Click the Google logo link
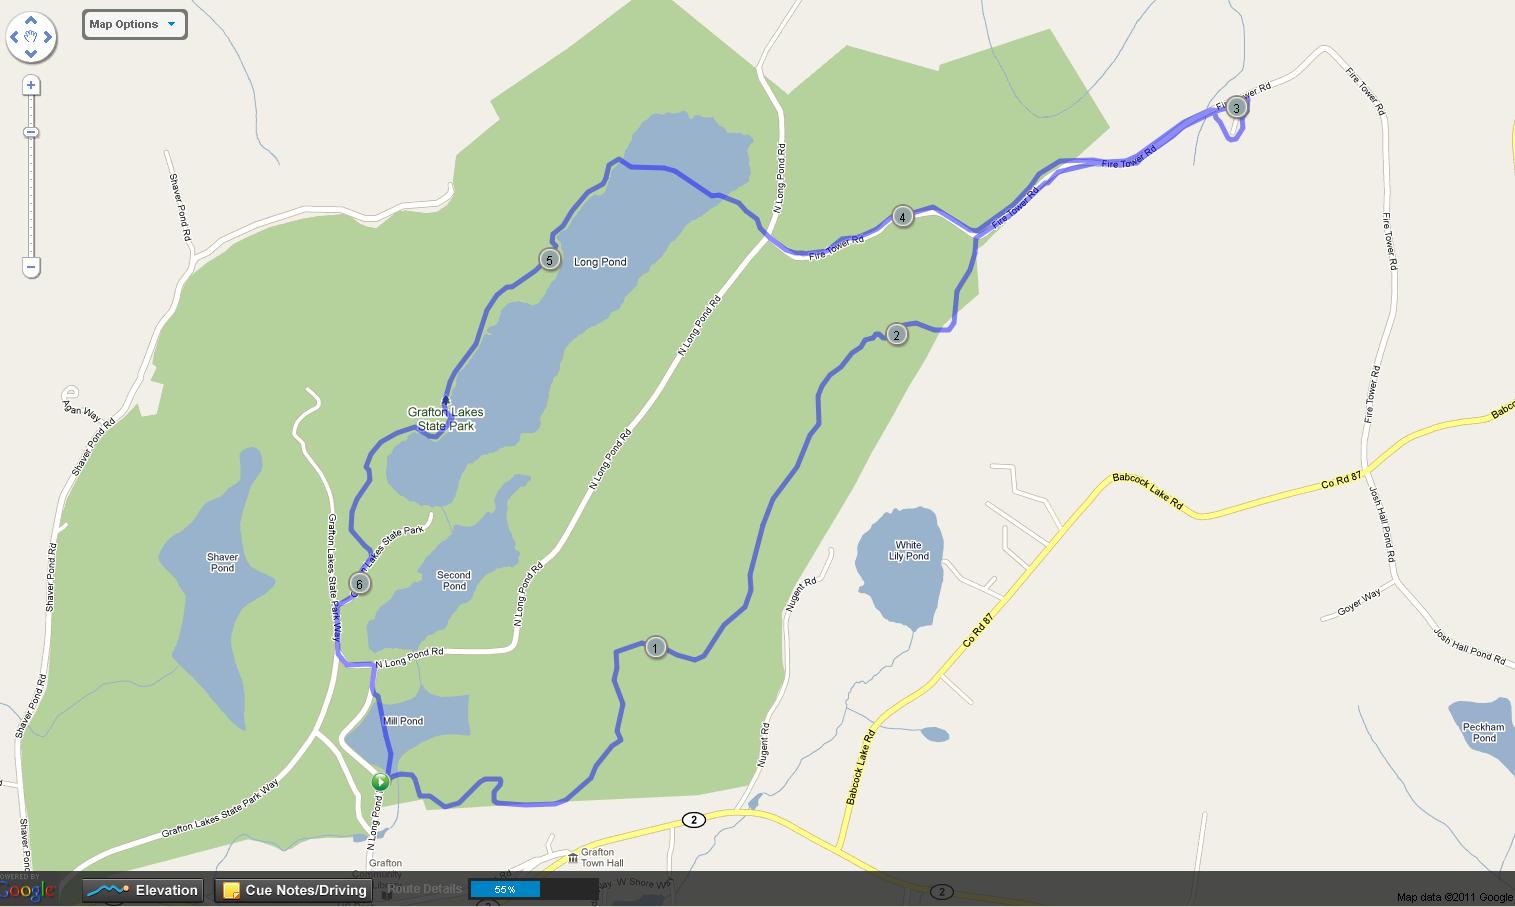Viewport: 1515px width, 907px height. (x=27, y=891)
